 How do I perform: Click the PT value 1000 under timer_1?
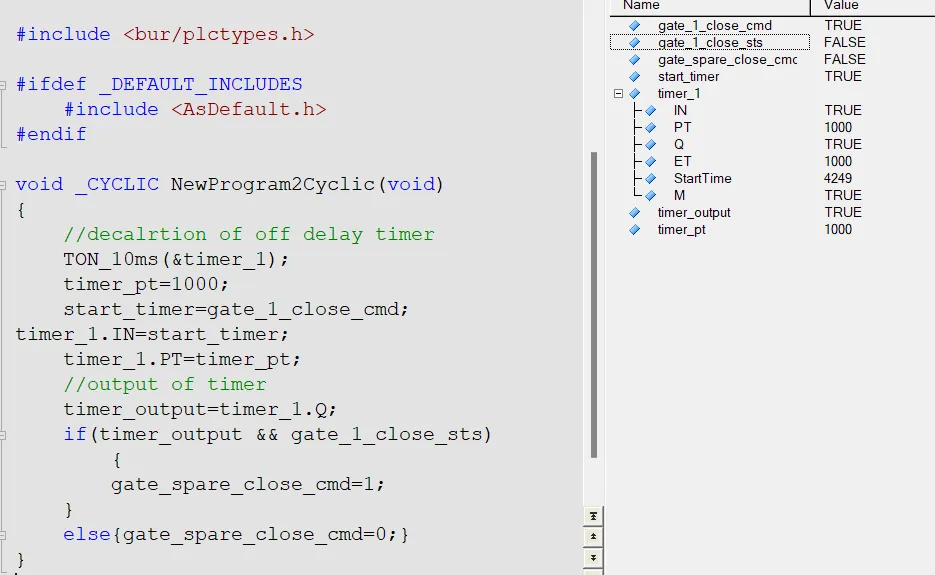(x=838, y=127)
